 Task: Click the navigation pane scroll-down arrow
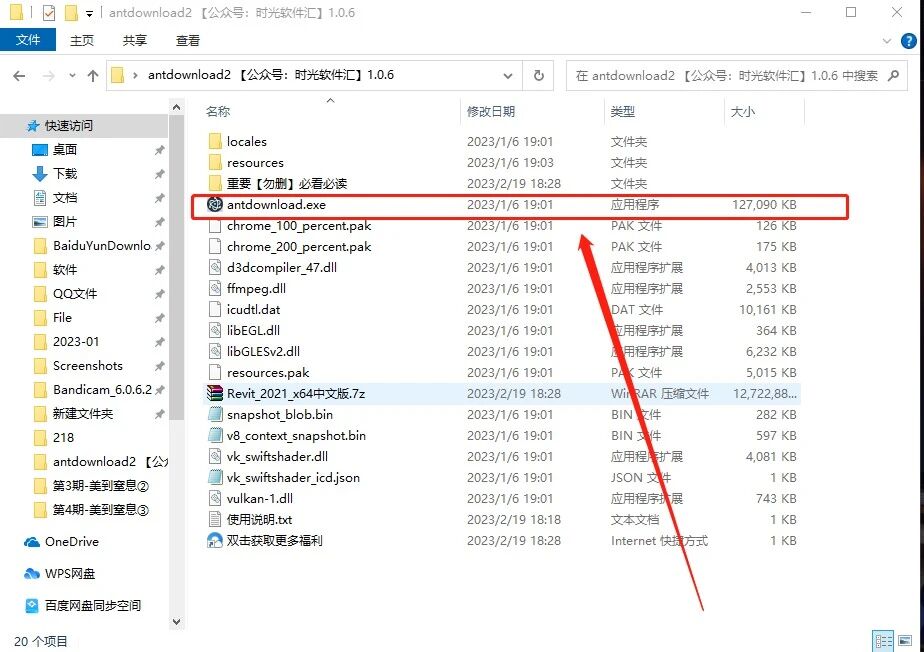pos(176,621)
